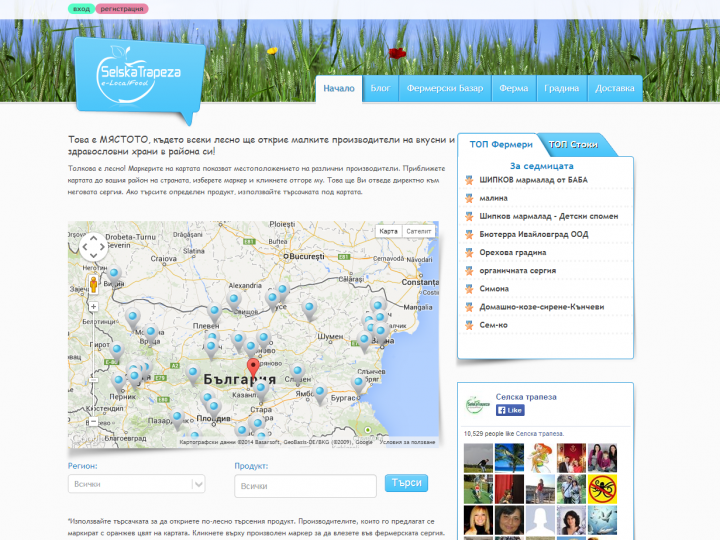Zoom out with the map minus button
720x540 pixels.
[x=93, y=421]
